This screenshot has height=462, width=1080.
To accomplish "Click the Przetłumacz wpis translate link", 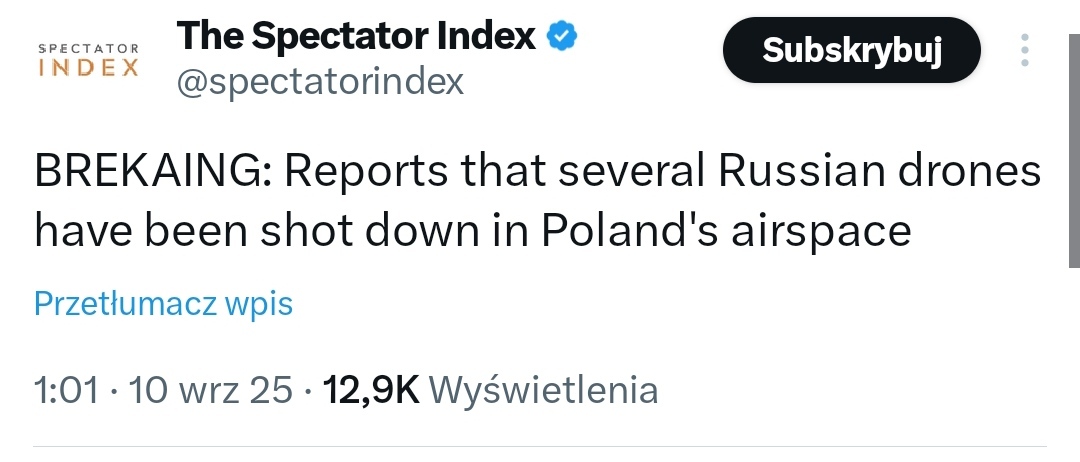I will (x=163, y=303).
